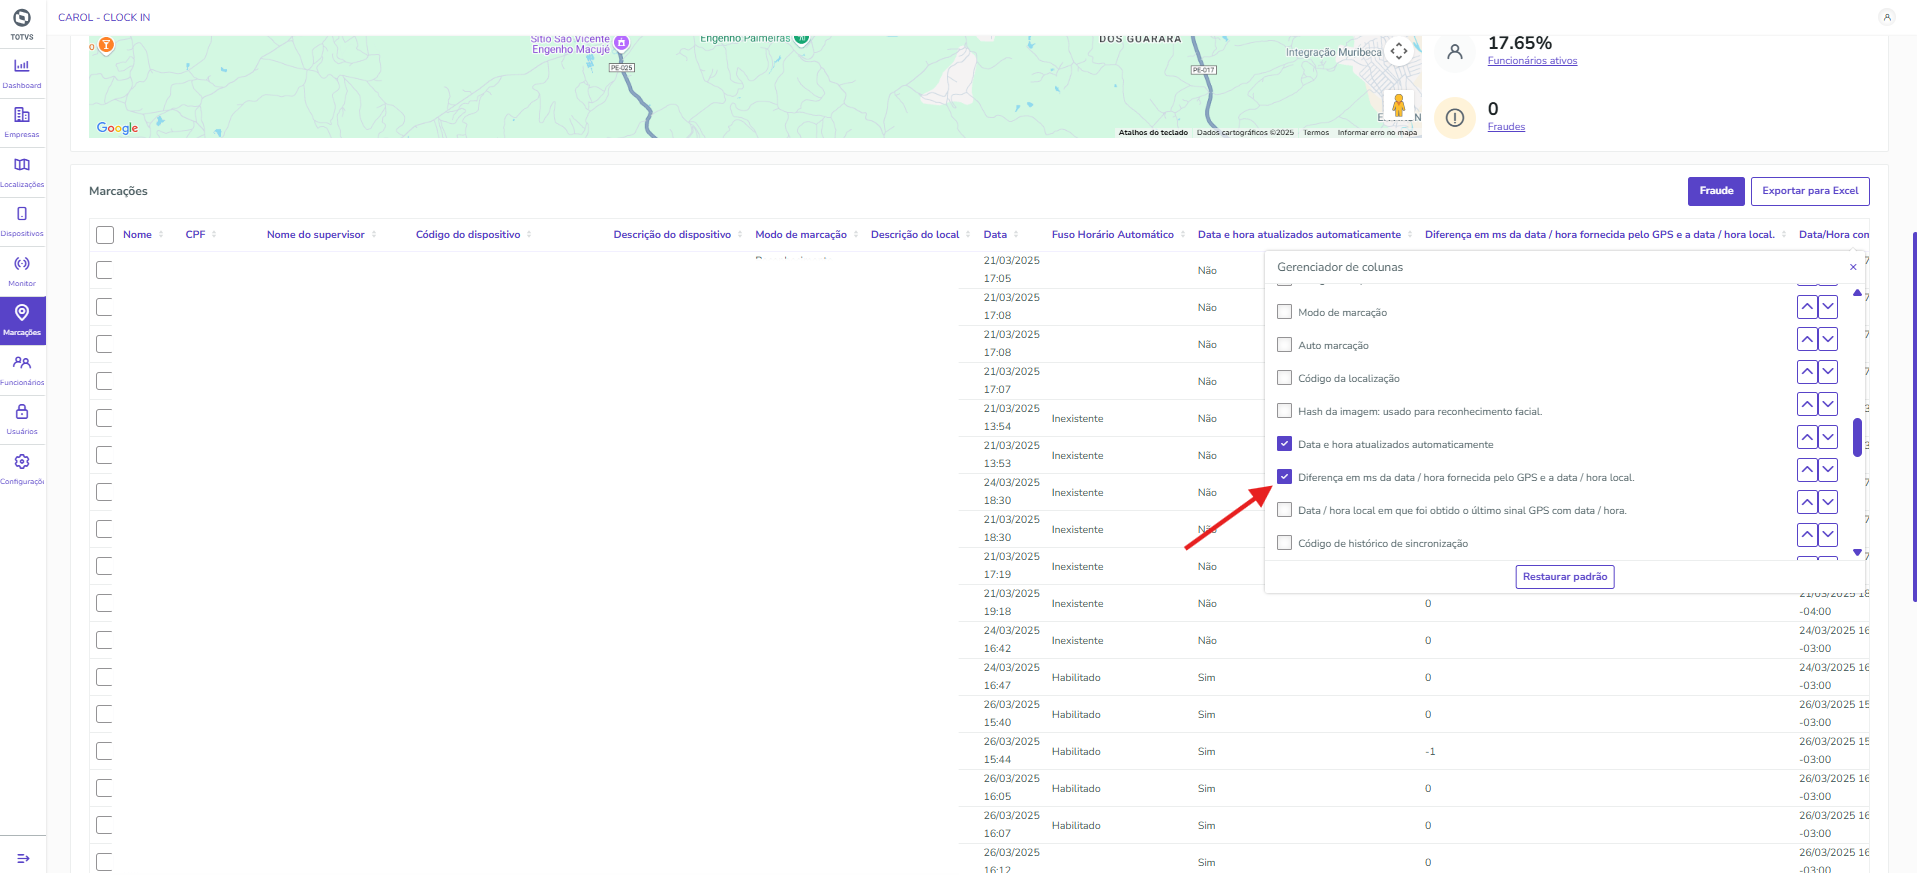Move Data e hora atualizados automaticamente up
The image size is (1917, 876).
tap(1807, 437)
